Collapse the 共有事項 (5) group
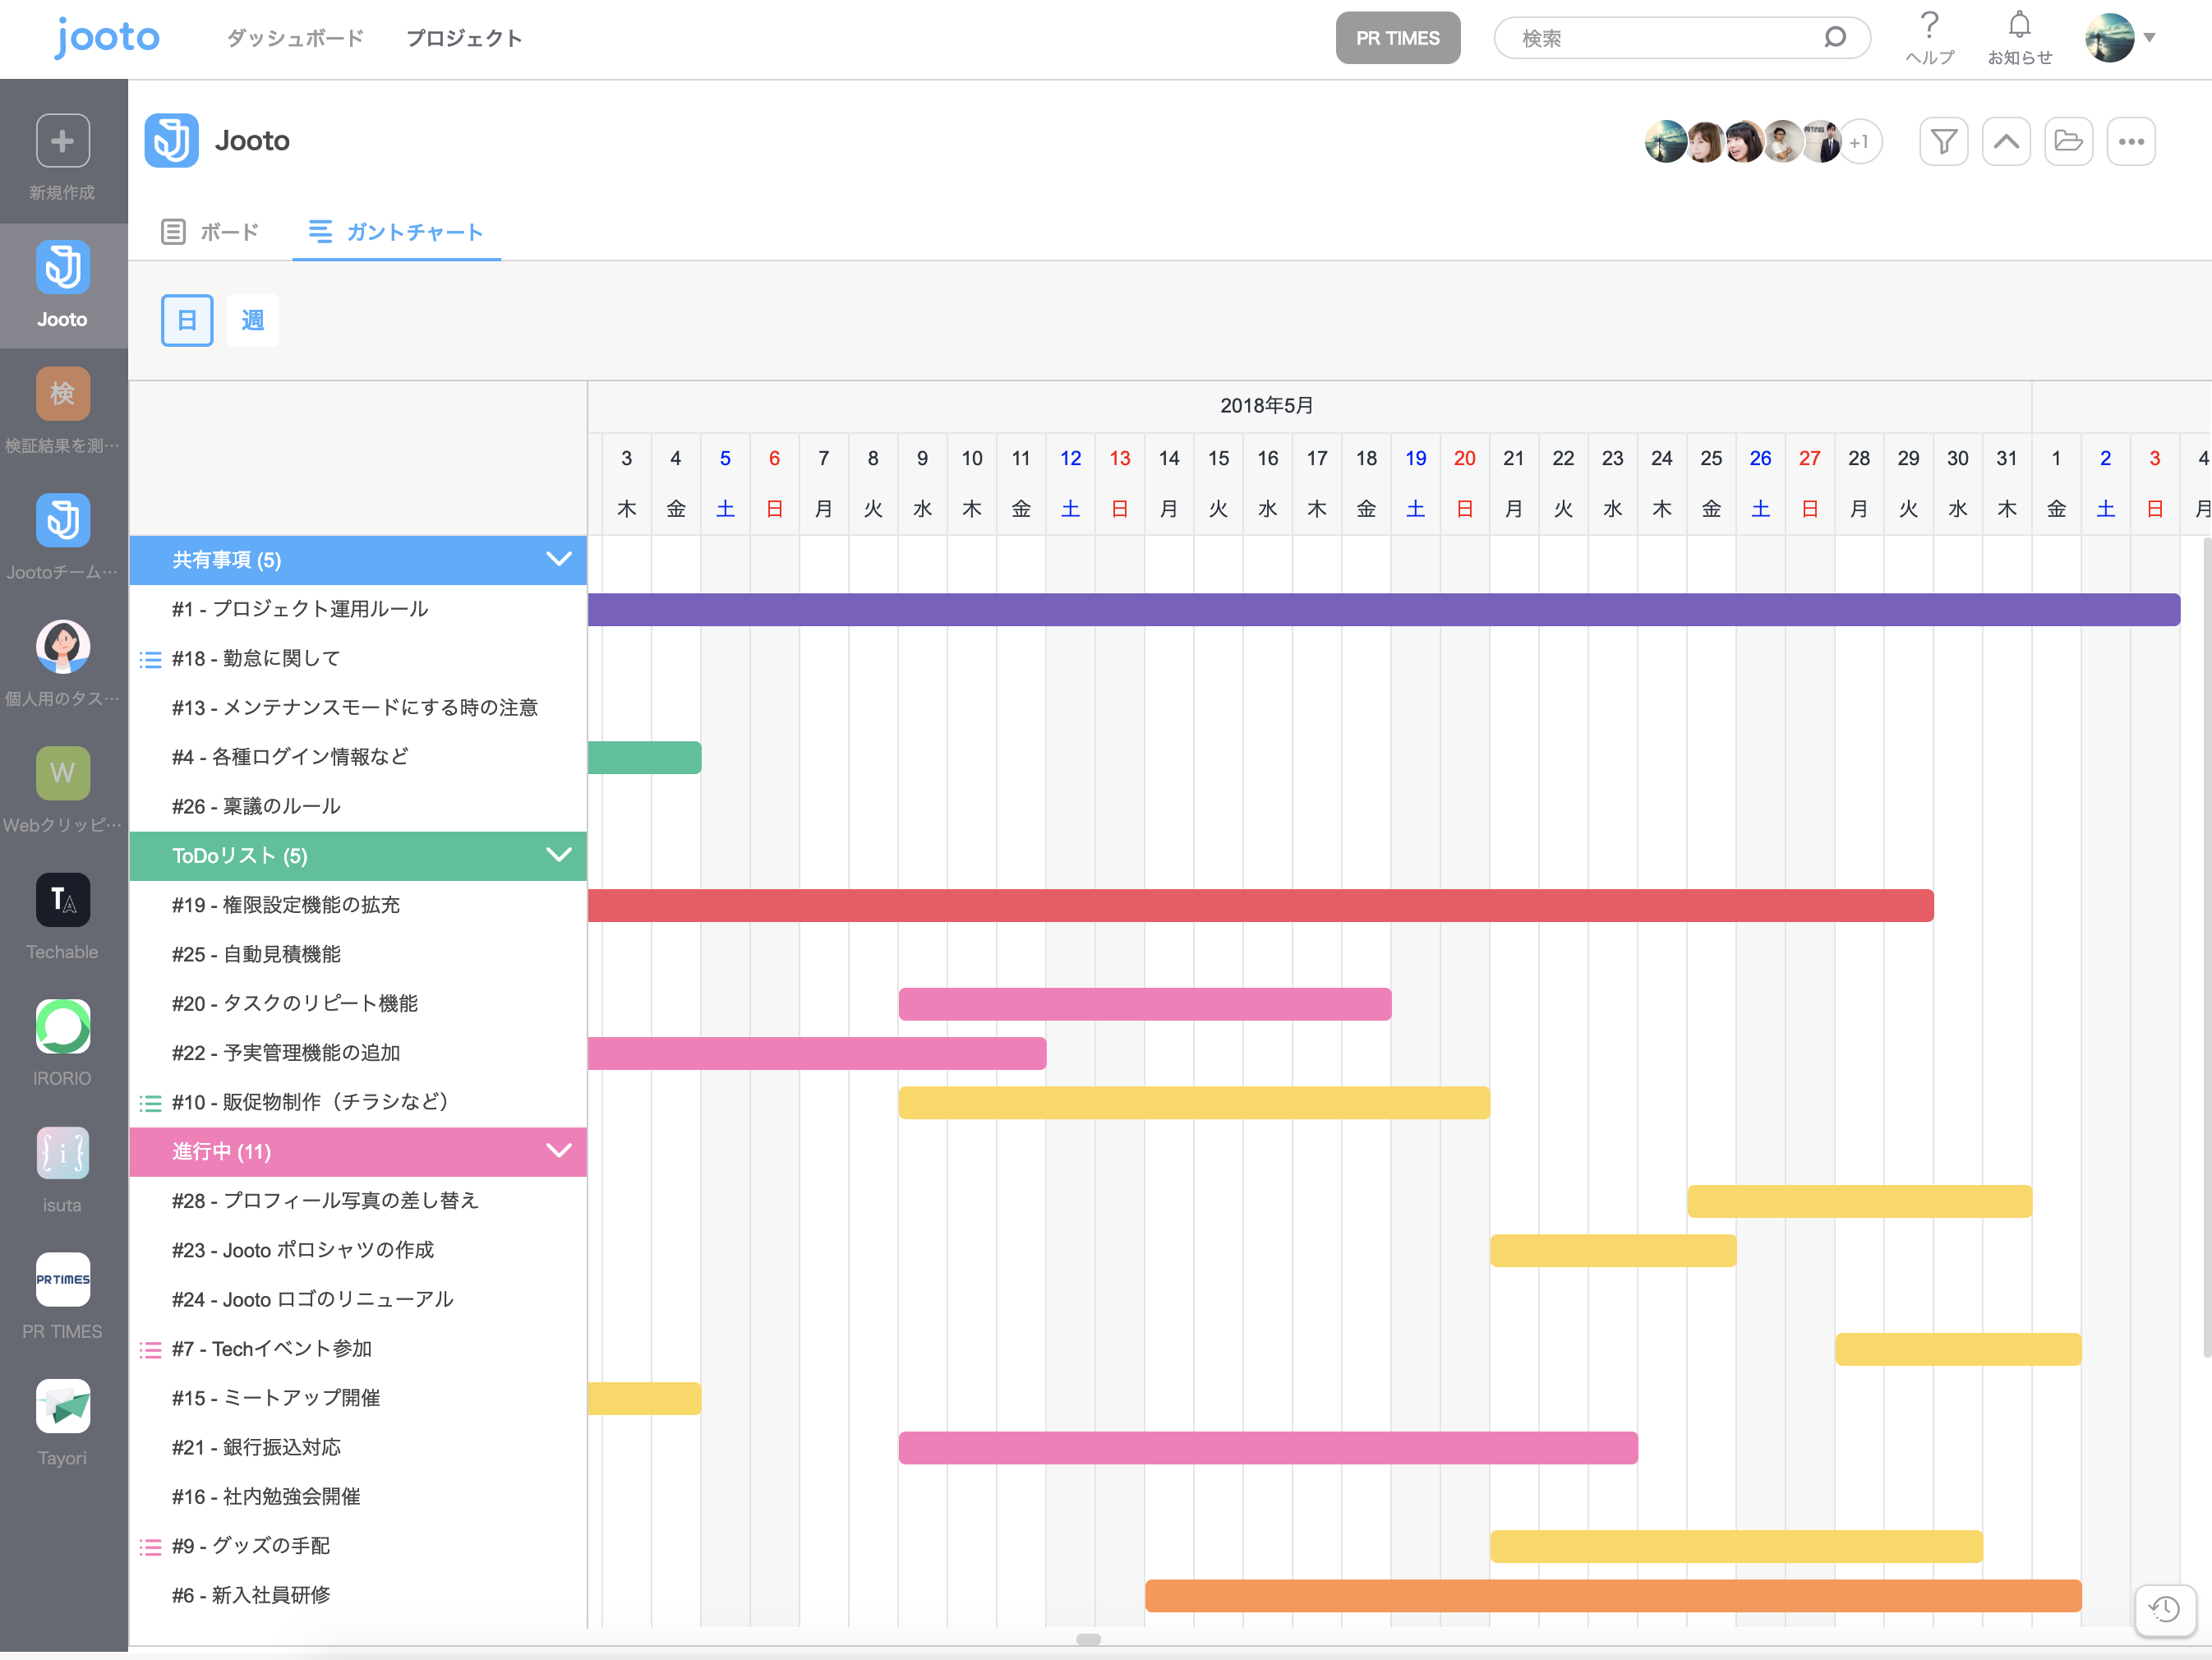 point(558,559)
